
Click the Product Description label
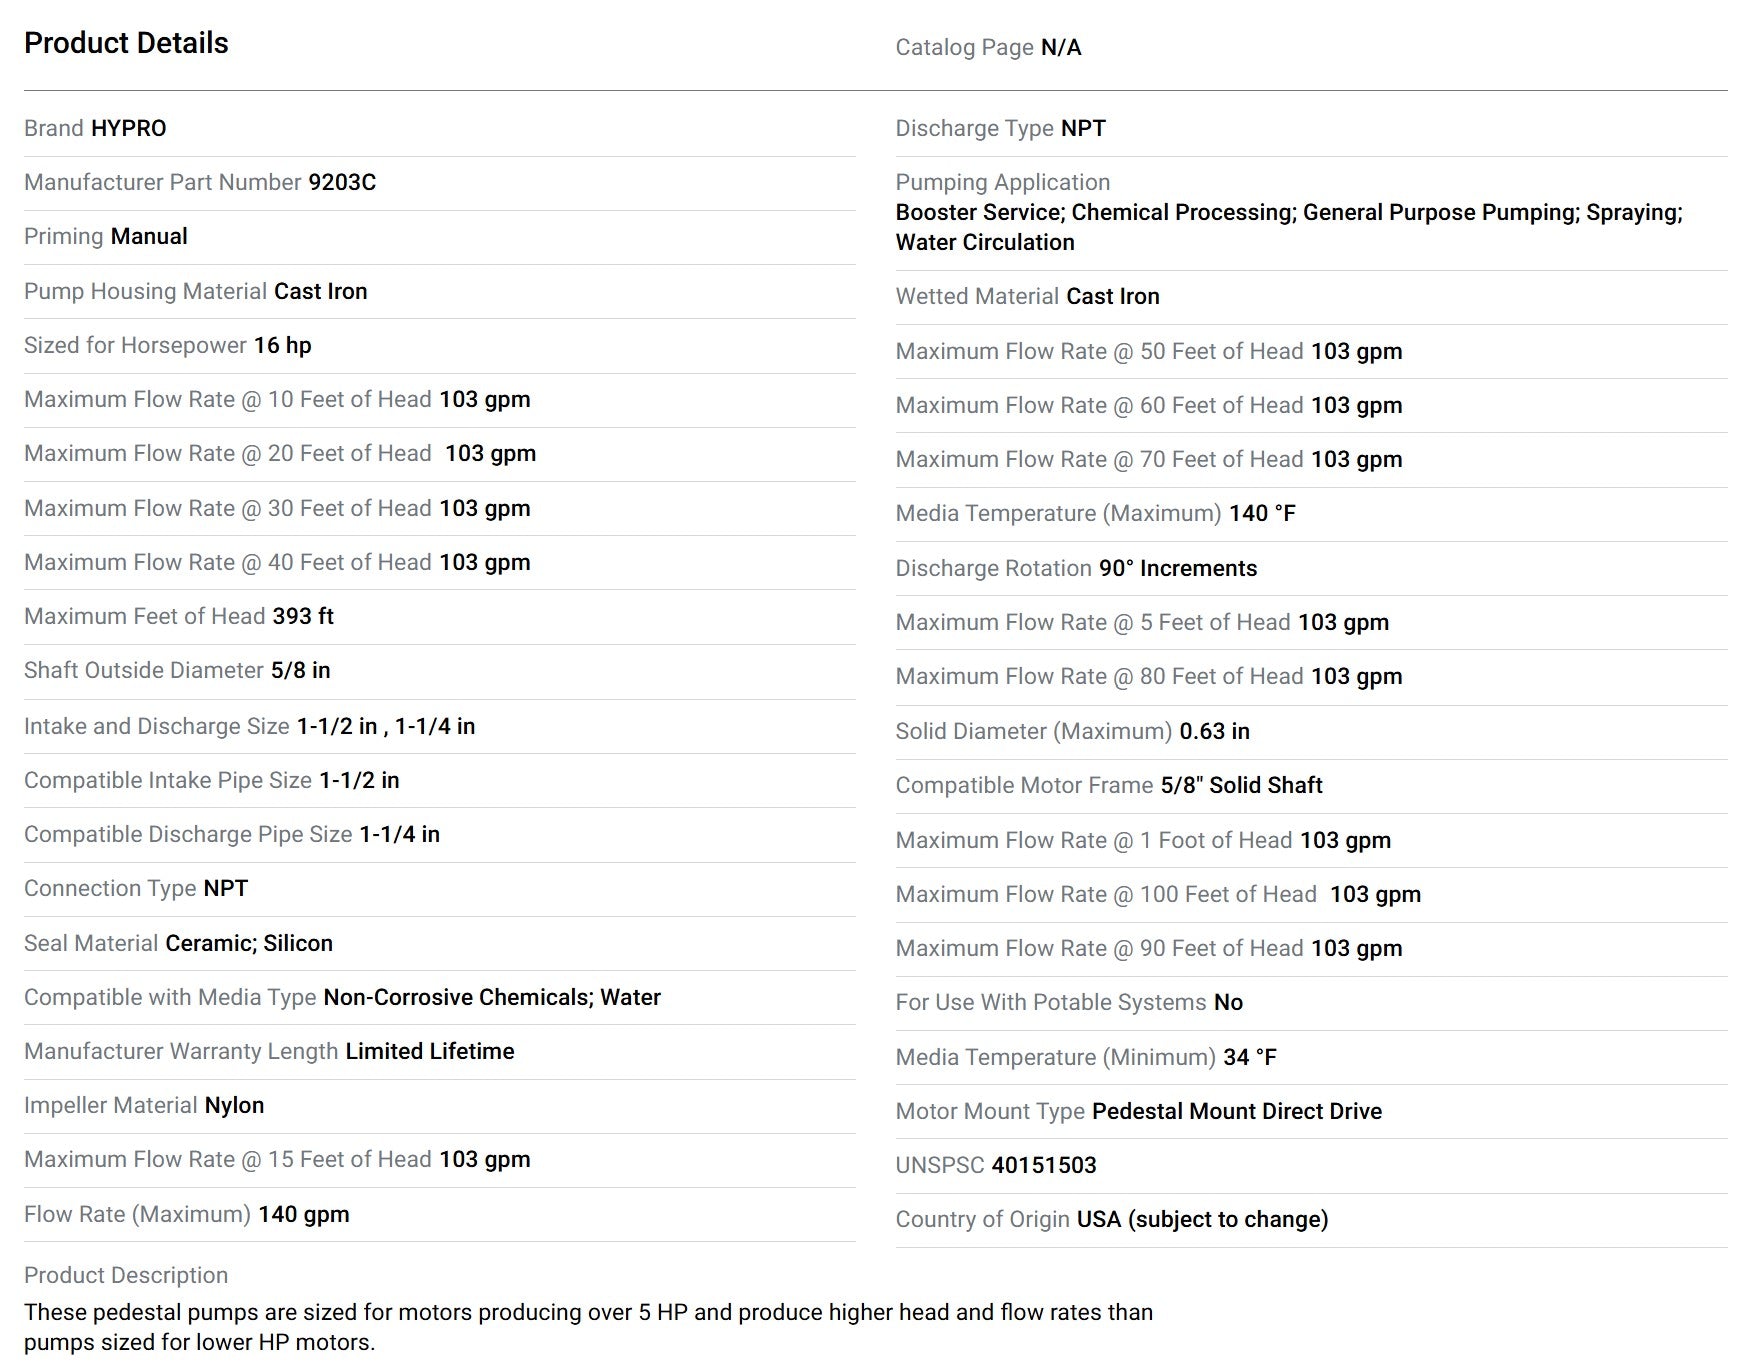coord(126,1275)
